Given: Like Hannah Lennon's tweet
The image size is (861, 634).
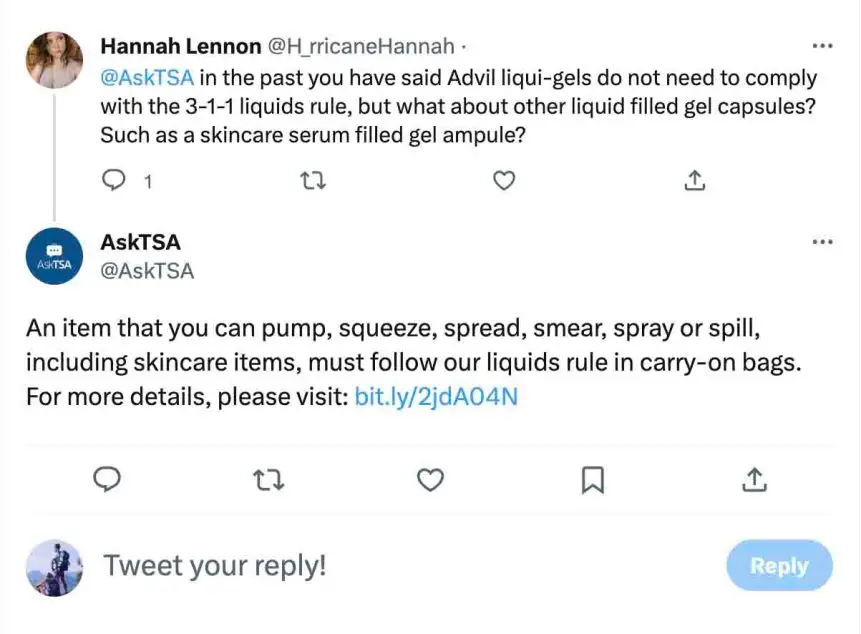Looking at the screenshot, I should point(505,181).
